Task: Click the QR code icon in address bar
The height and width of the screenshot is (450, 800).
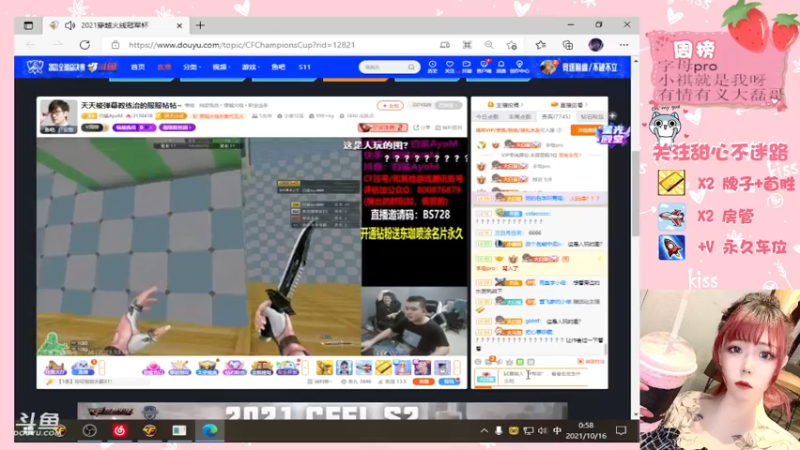Action: pyautogui.click(x=467, y=45)
